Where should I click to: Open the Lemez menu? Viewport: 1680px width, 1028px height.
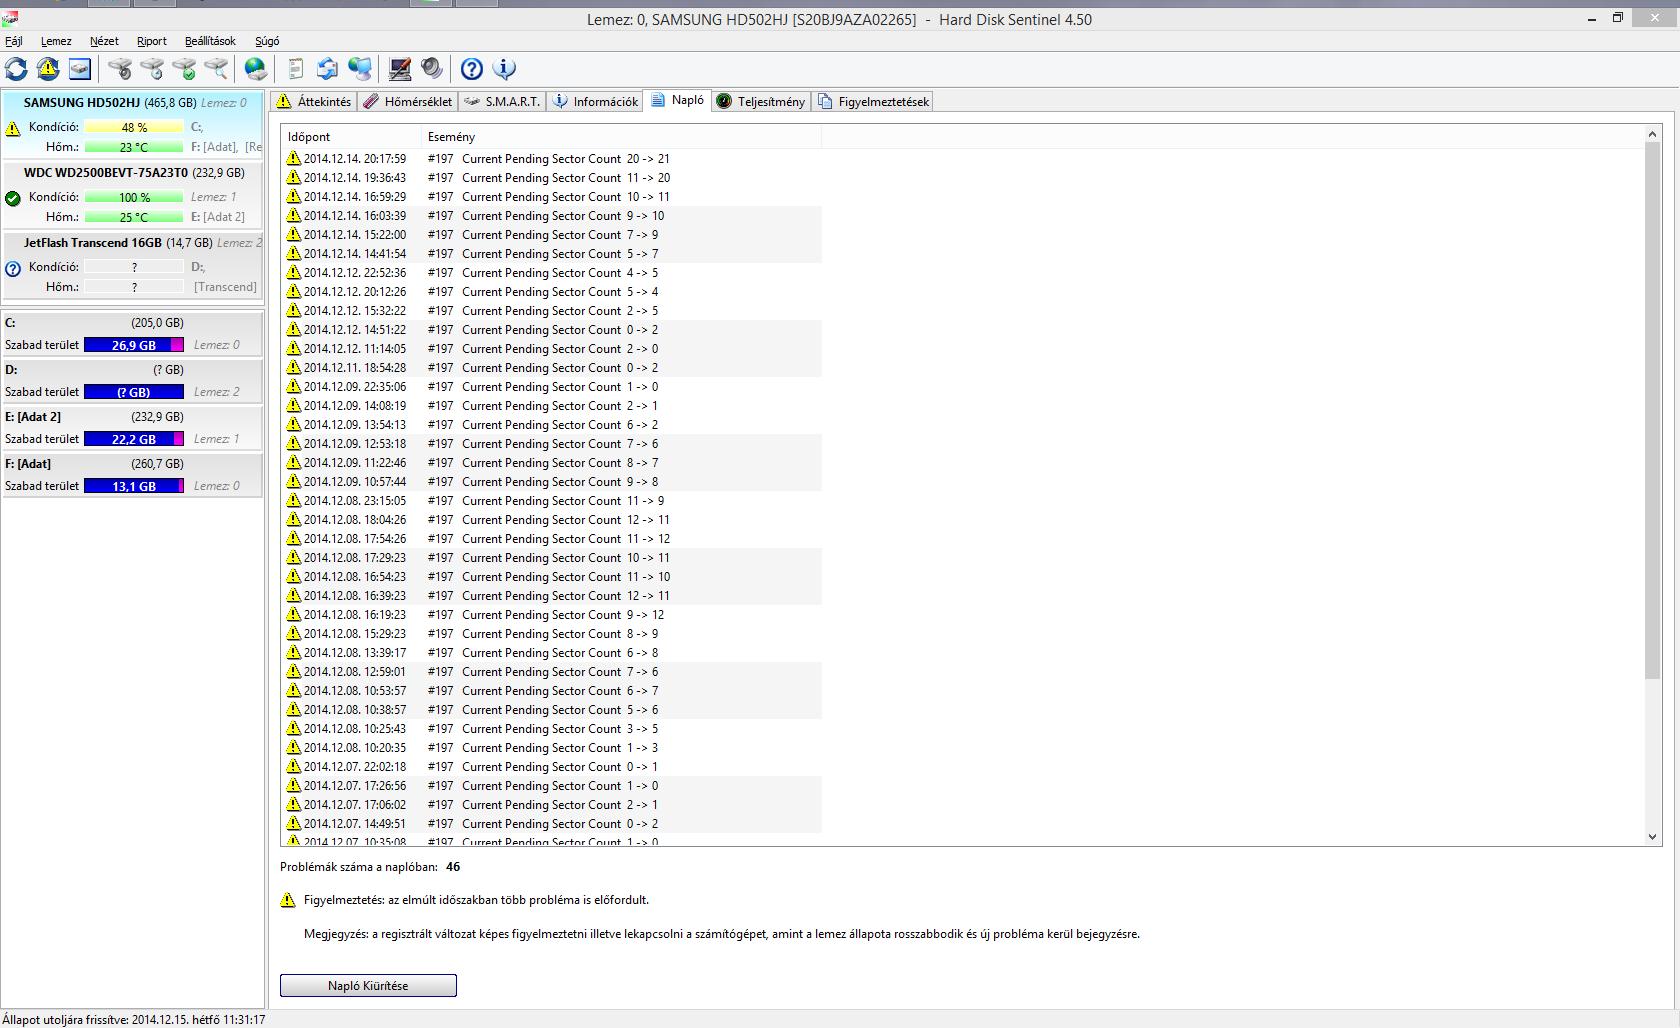tap(56, 41)
